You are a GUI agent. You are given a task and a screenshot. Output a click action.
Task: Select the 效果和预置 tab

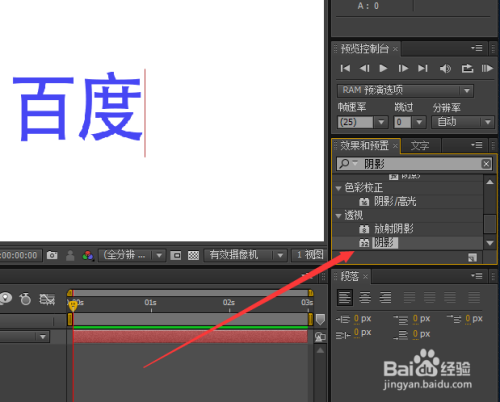364,146
